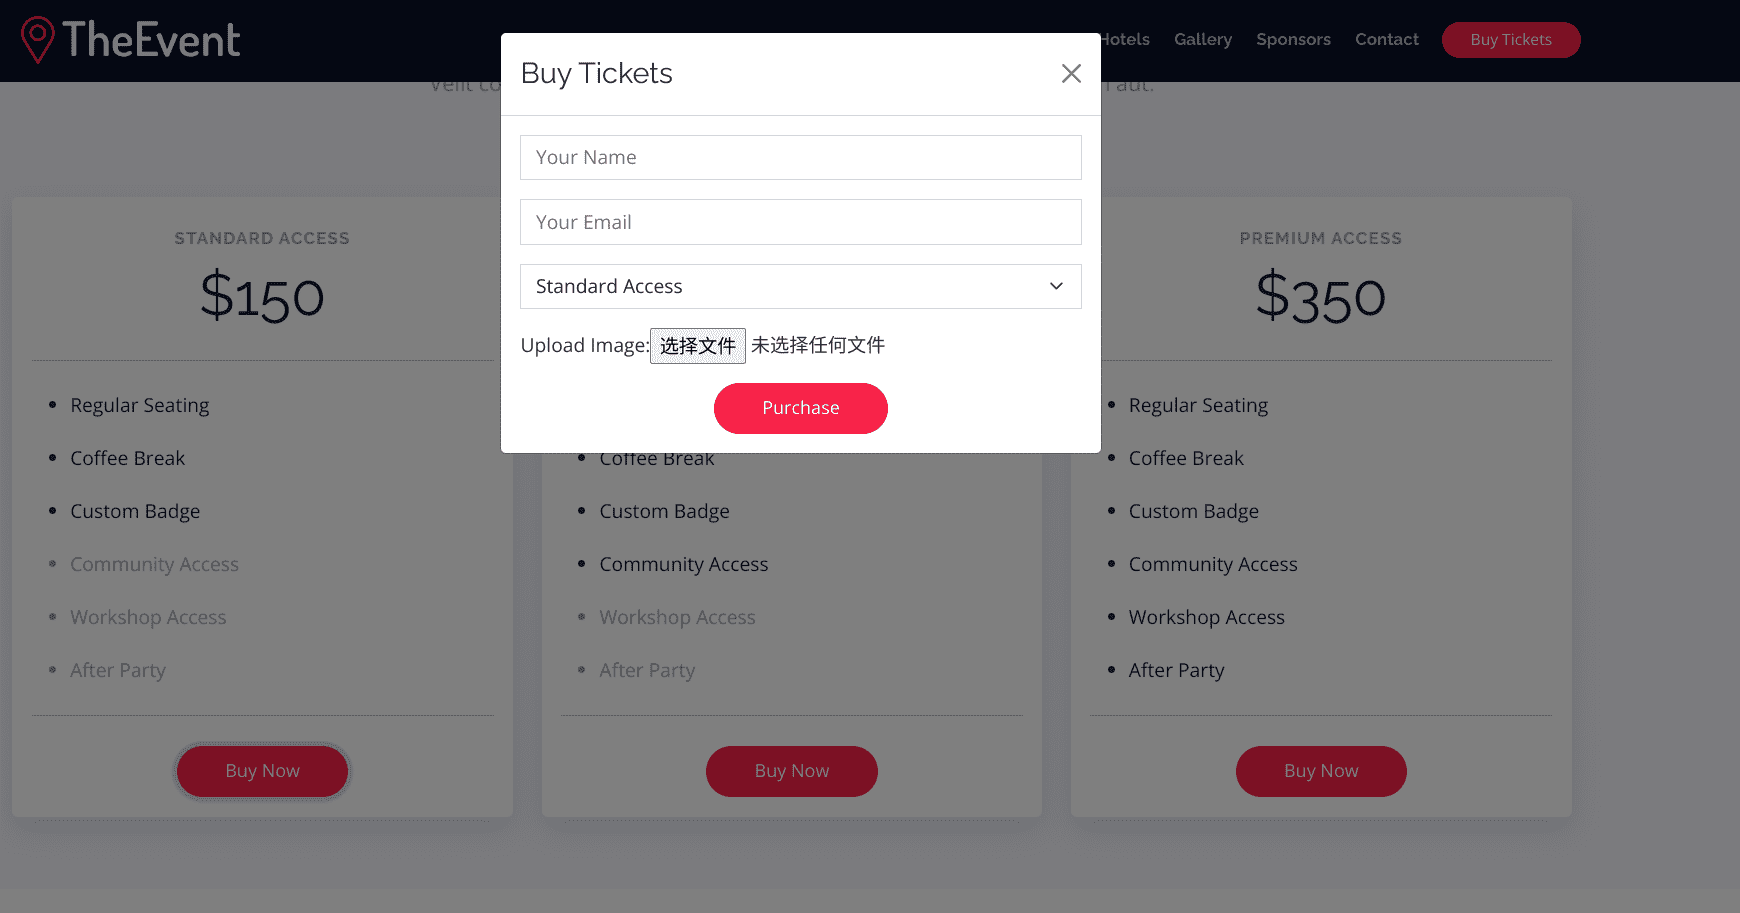Image resolution: width=1740 pixels, height=913 pixels.
Task: Click Buy Tickets button in header
Action: click(1510, 40)
